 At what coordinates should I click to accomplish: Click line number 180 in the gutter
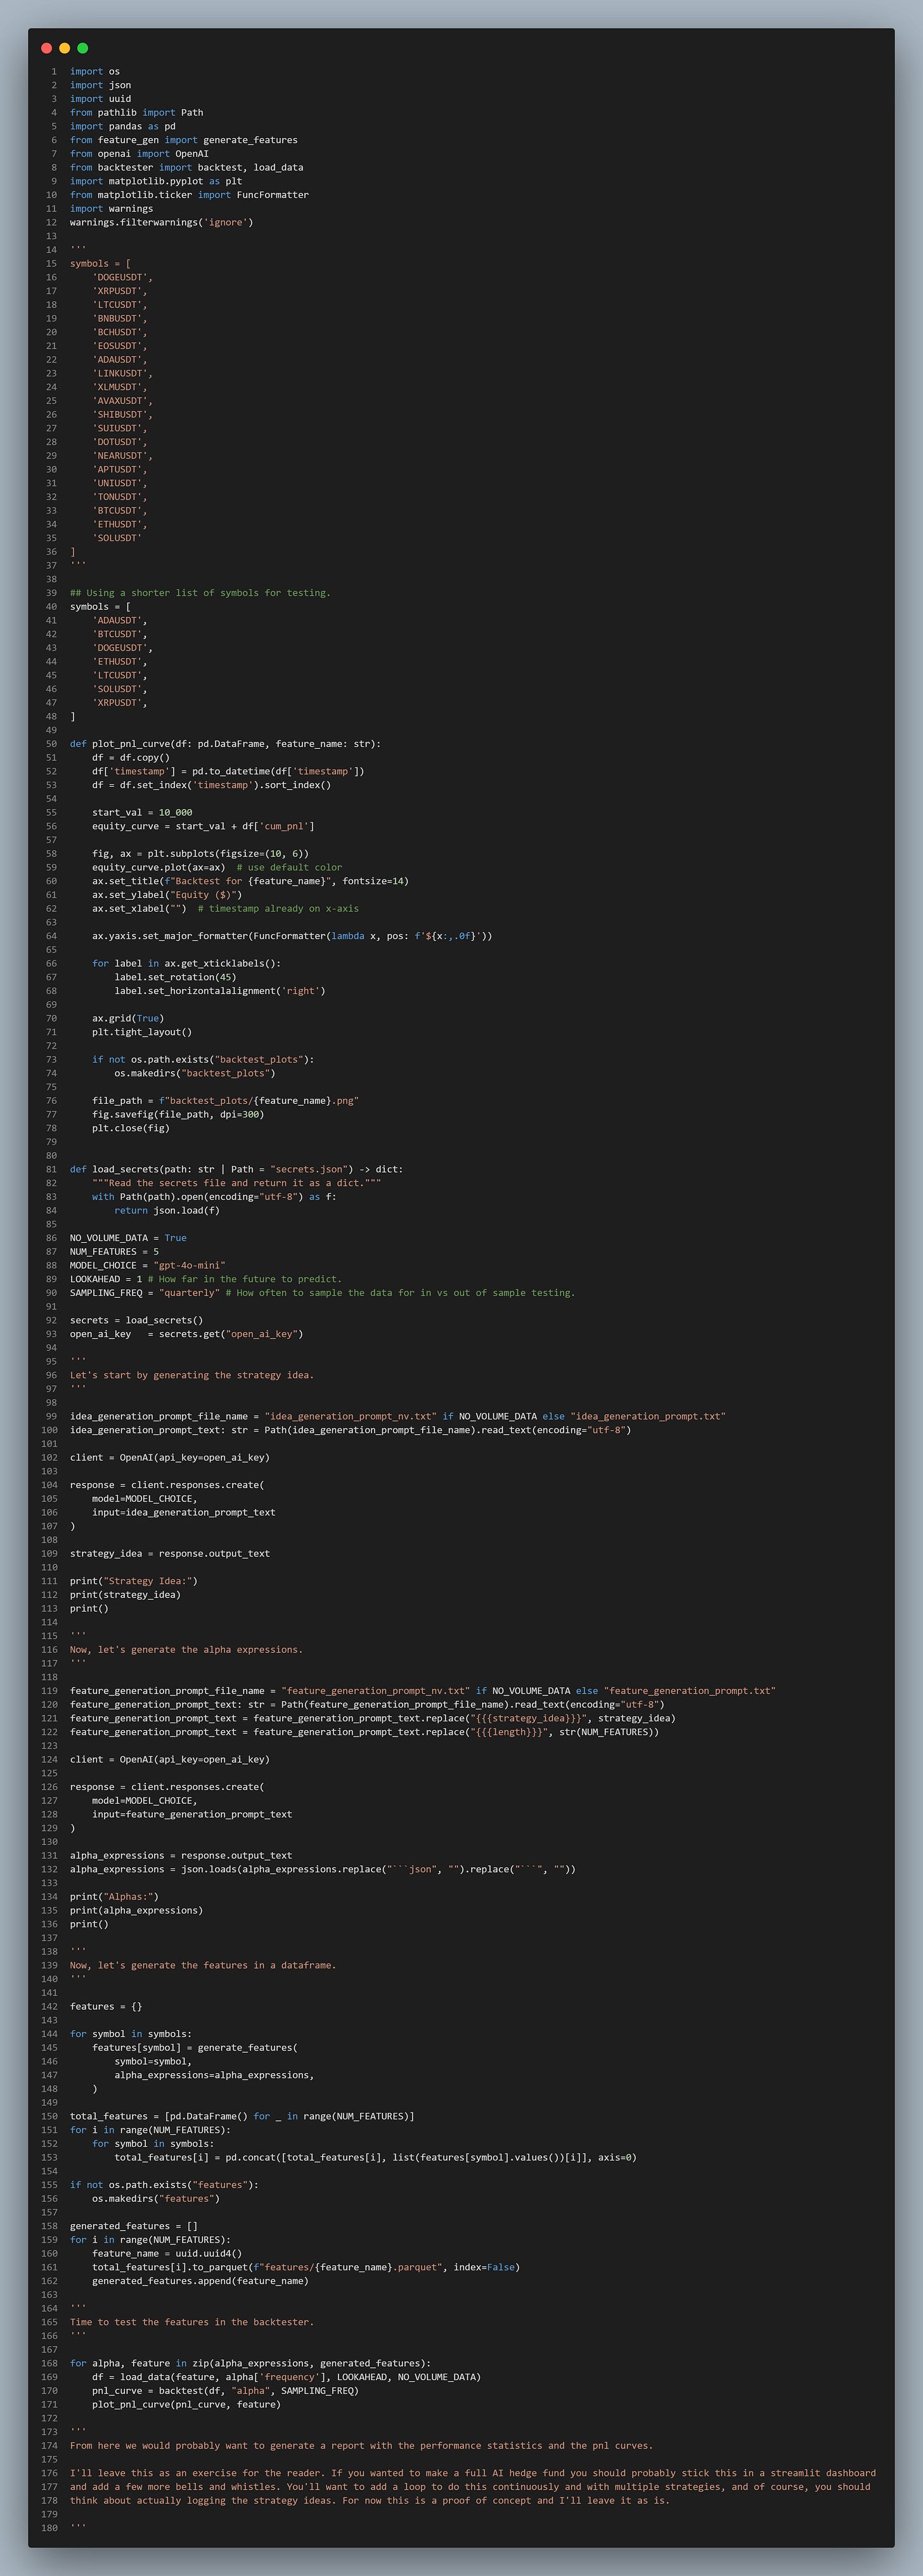pos(49,2527)
